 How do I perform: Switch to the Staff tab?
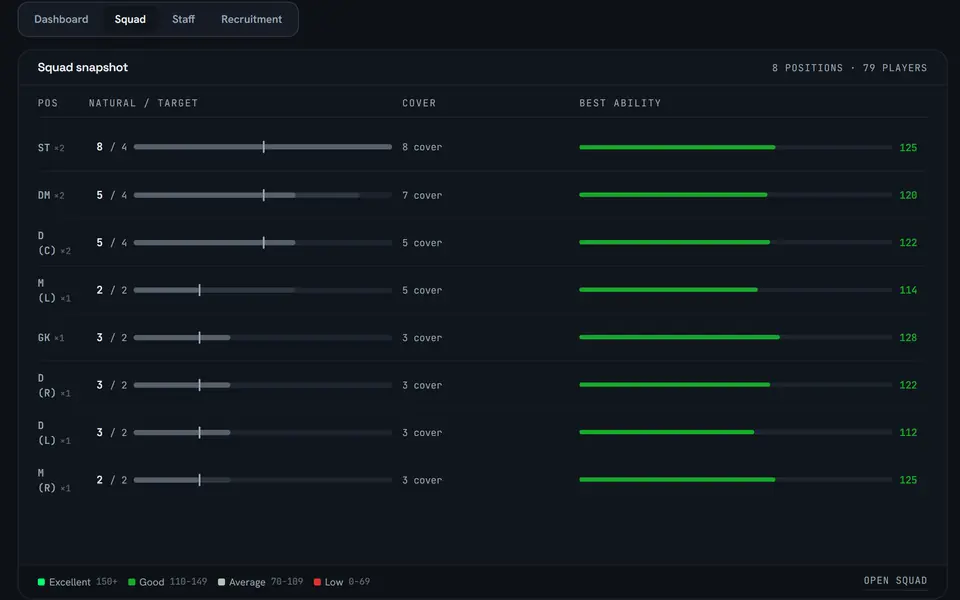click(x=183, y=20)
